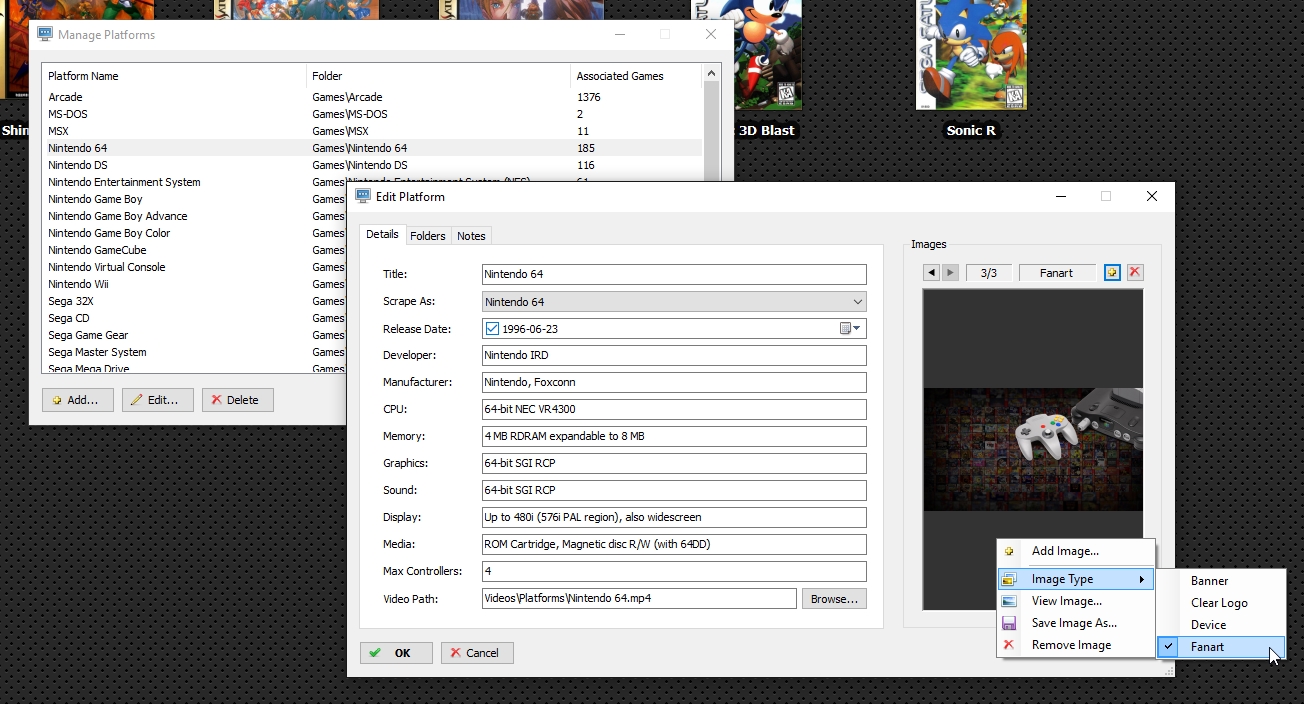Choose Remove Image from context menu

(x=1076, y=645)
